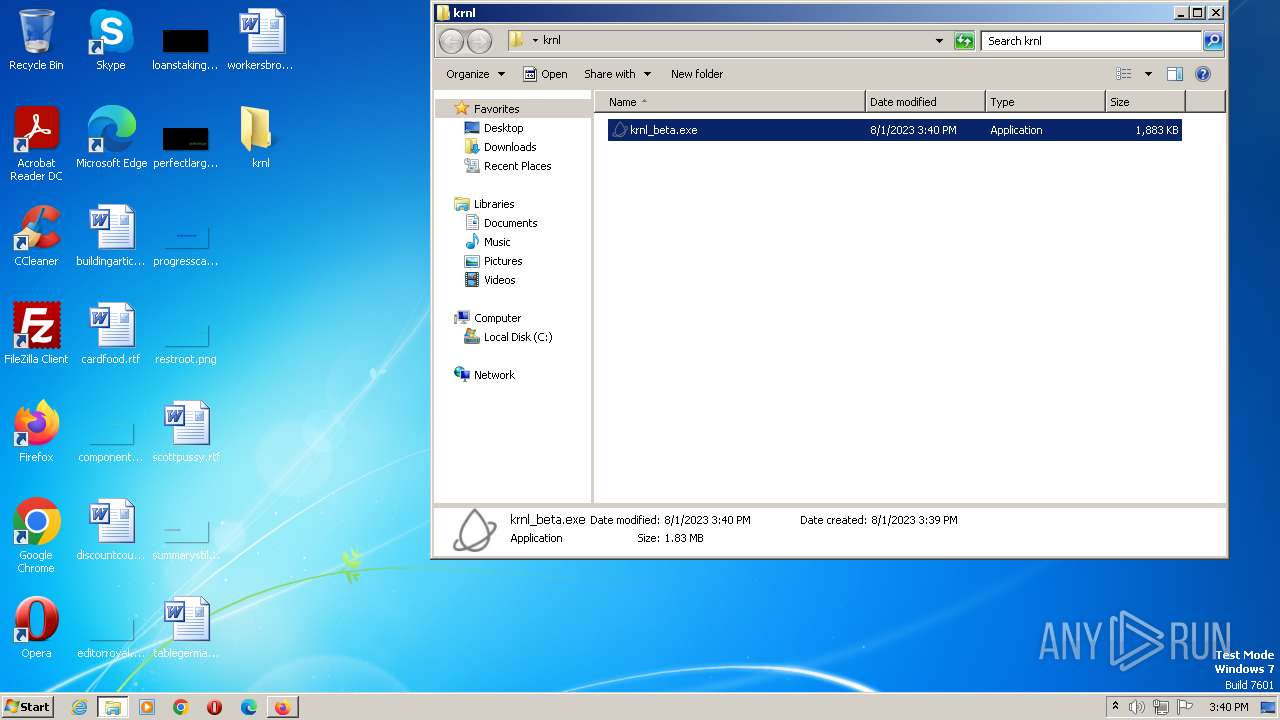
Task: Select the workersbro... desktop document
Action: (x=260, y=40)
